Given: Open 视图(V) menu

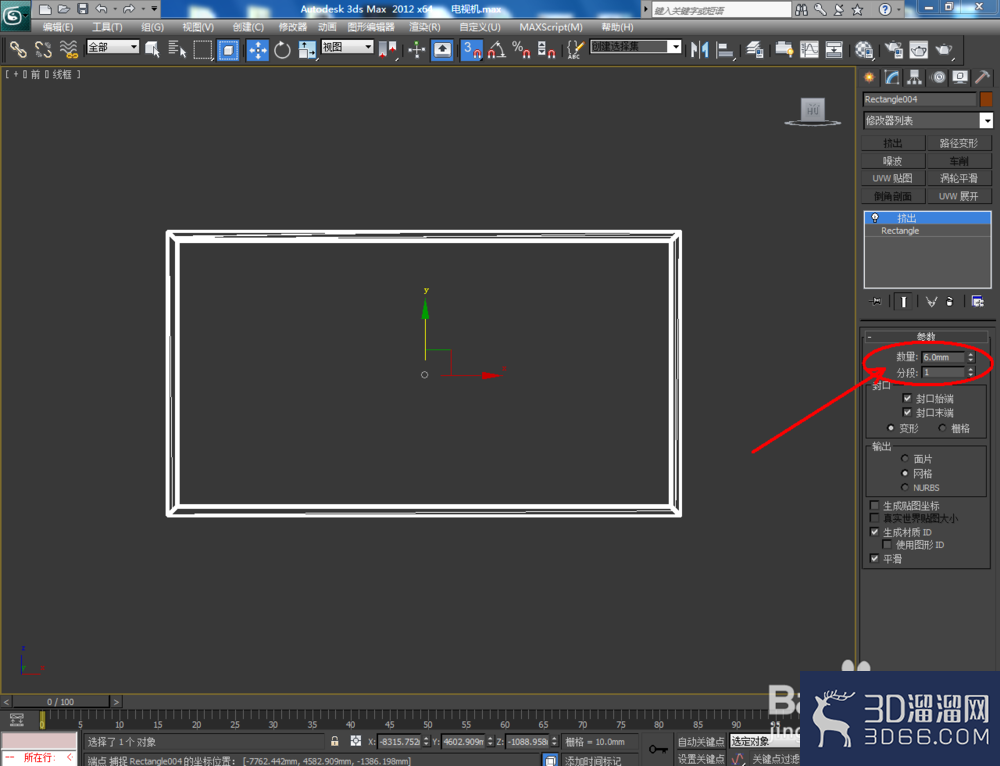Looking at the screenshot, I should click(198, 27).
